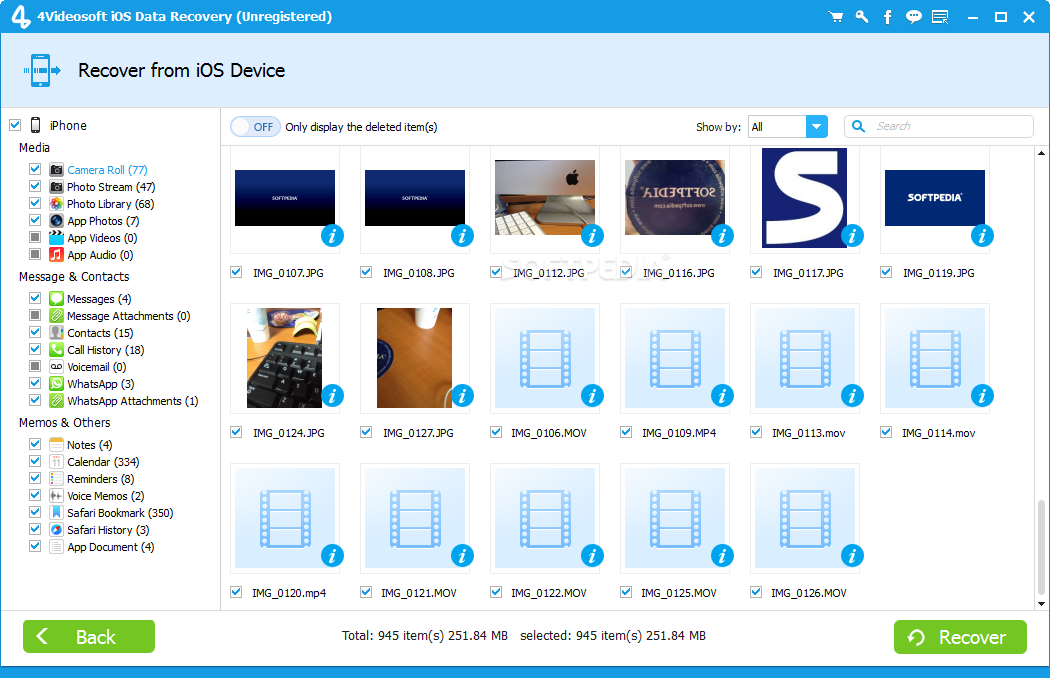This screenshot has width=1050, height=678.
Task: Click the vertical scrollbar thumb
Action: (x=1041, y=547)
